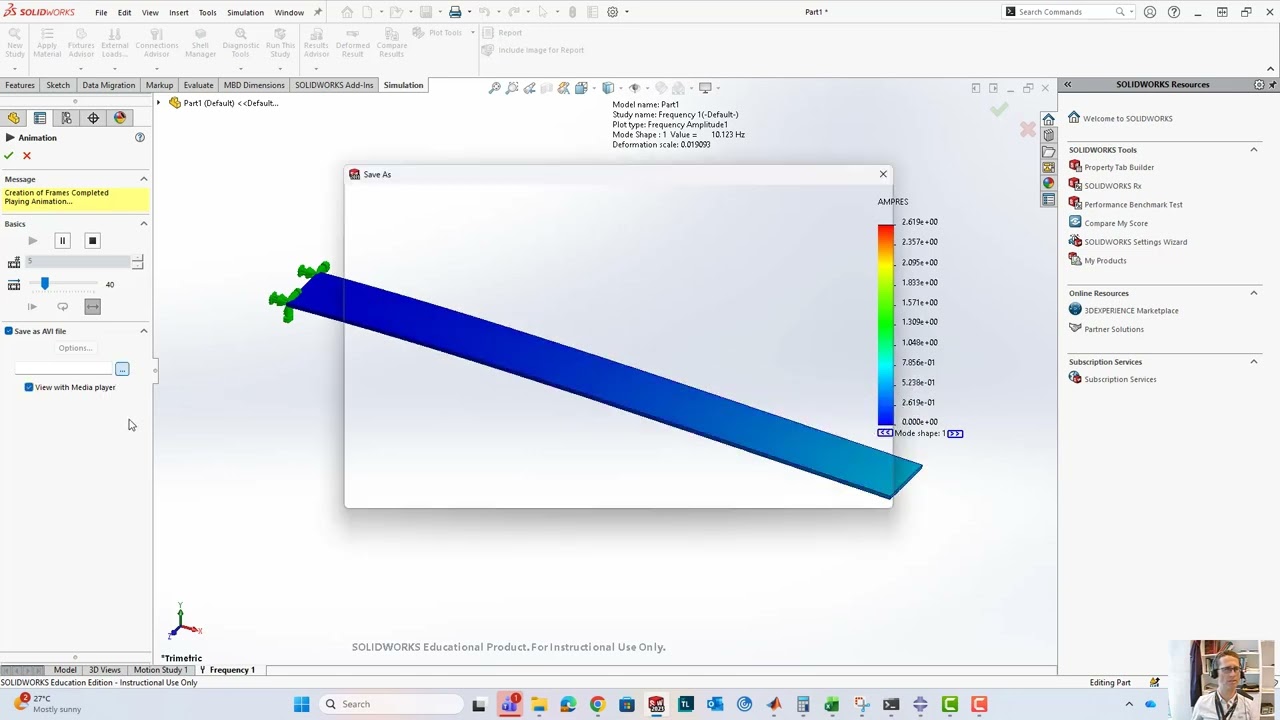Open the Simulation menu
Screen dimensions: 1280x720
coord(245,12)
